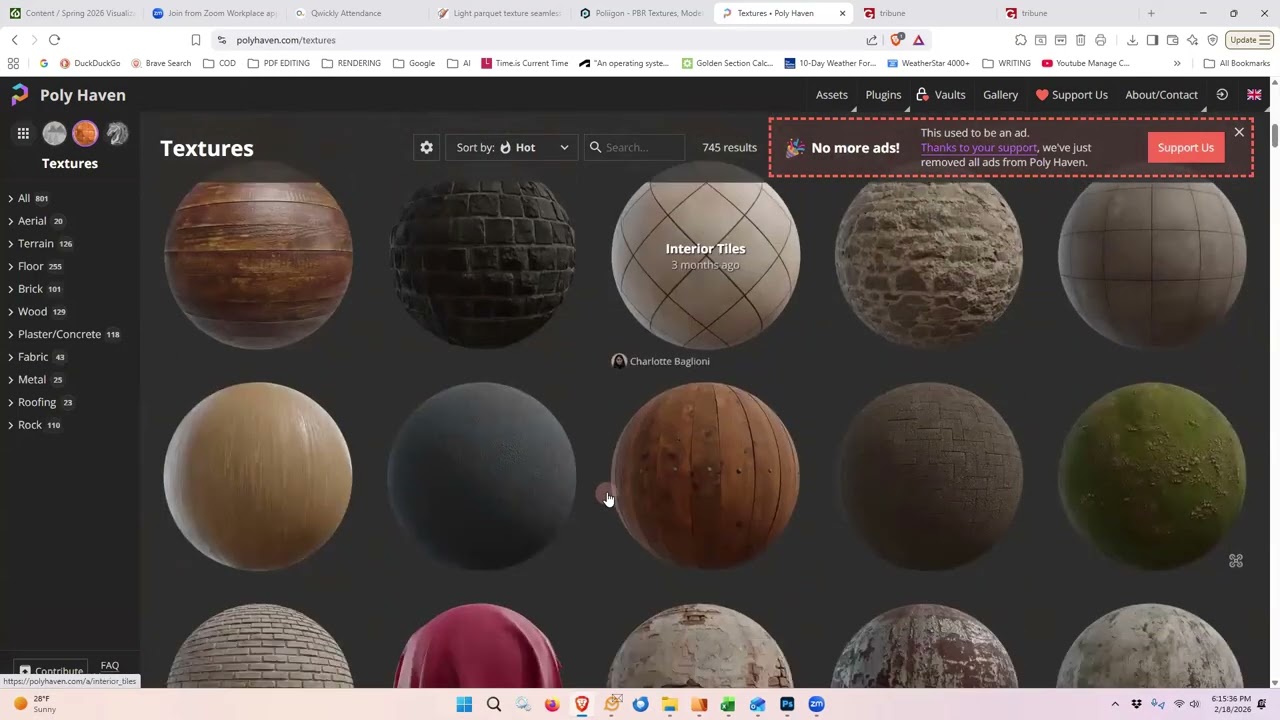The width and height of the screenshot is (1280, 720).
Task: Switch to the HDRIs asset type icon
Action: [54, 133]
